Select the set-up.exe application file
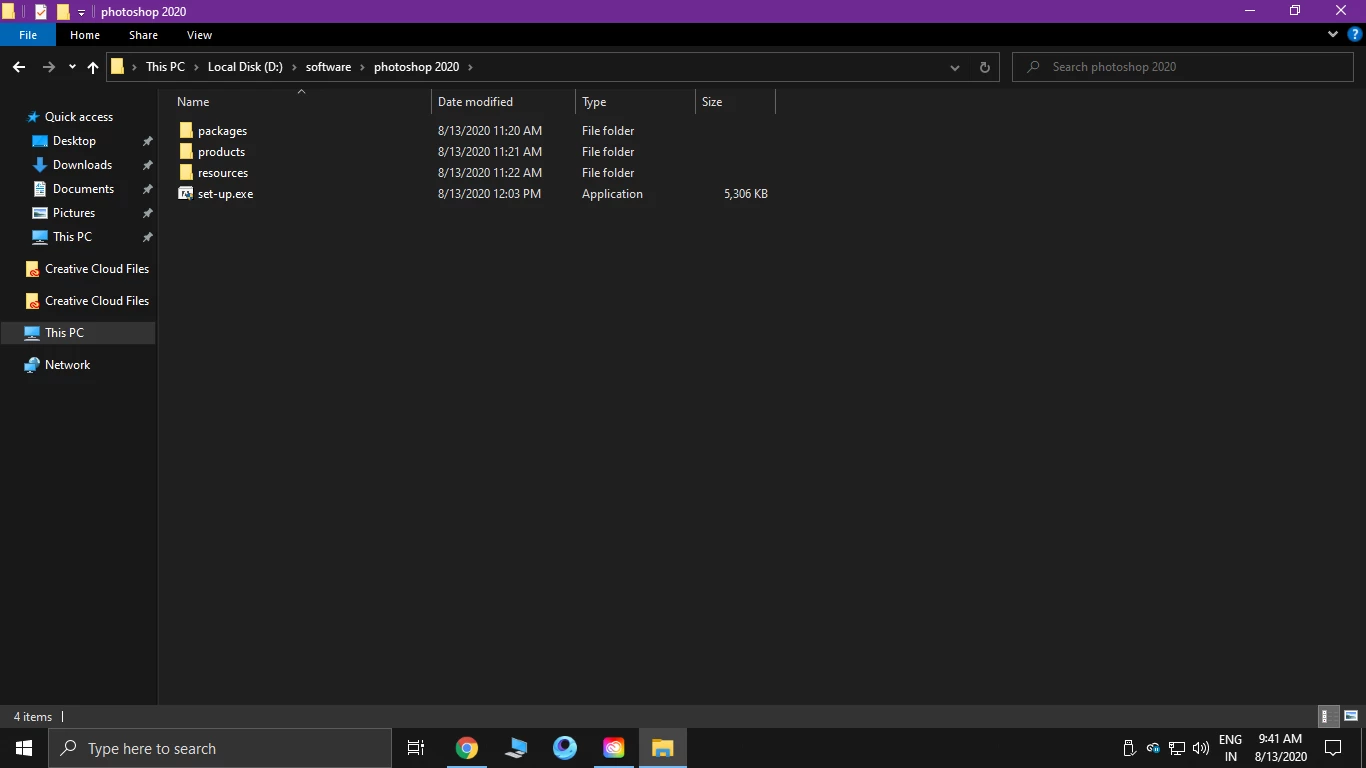 [216, 194]
